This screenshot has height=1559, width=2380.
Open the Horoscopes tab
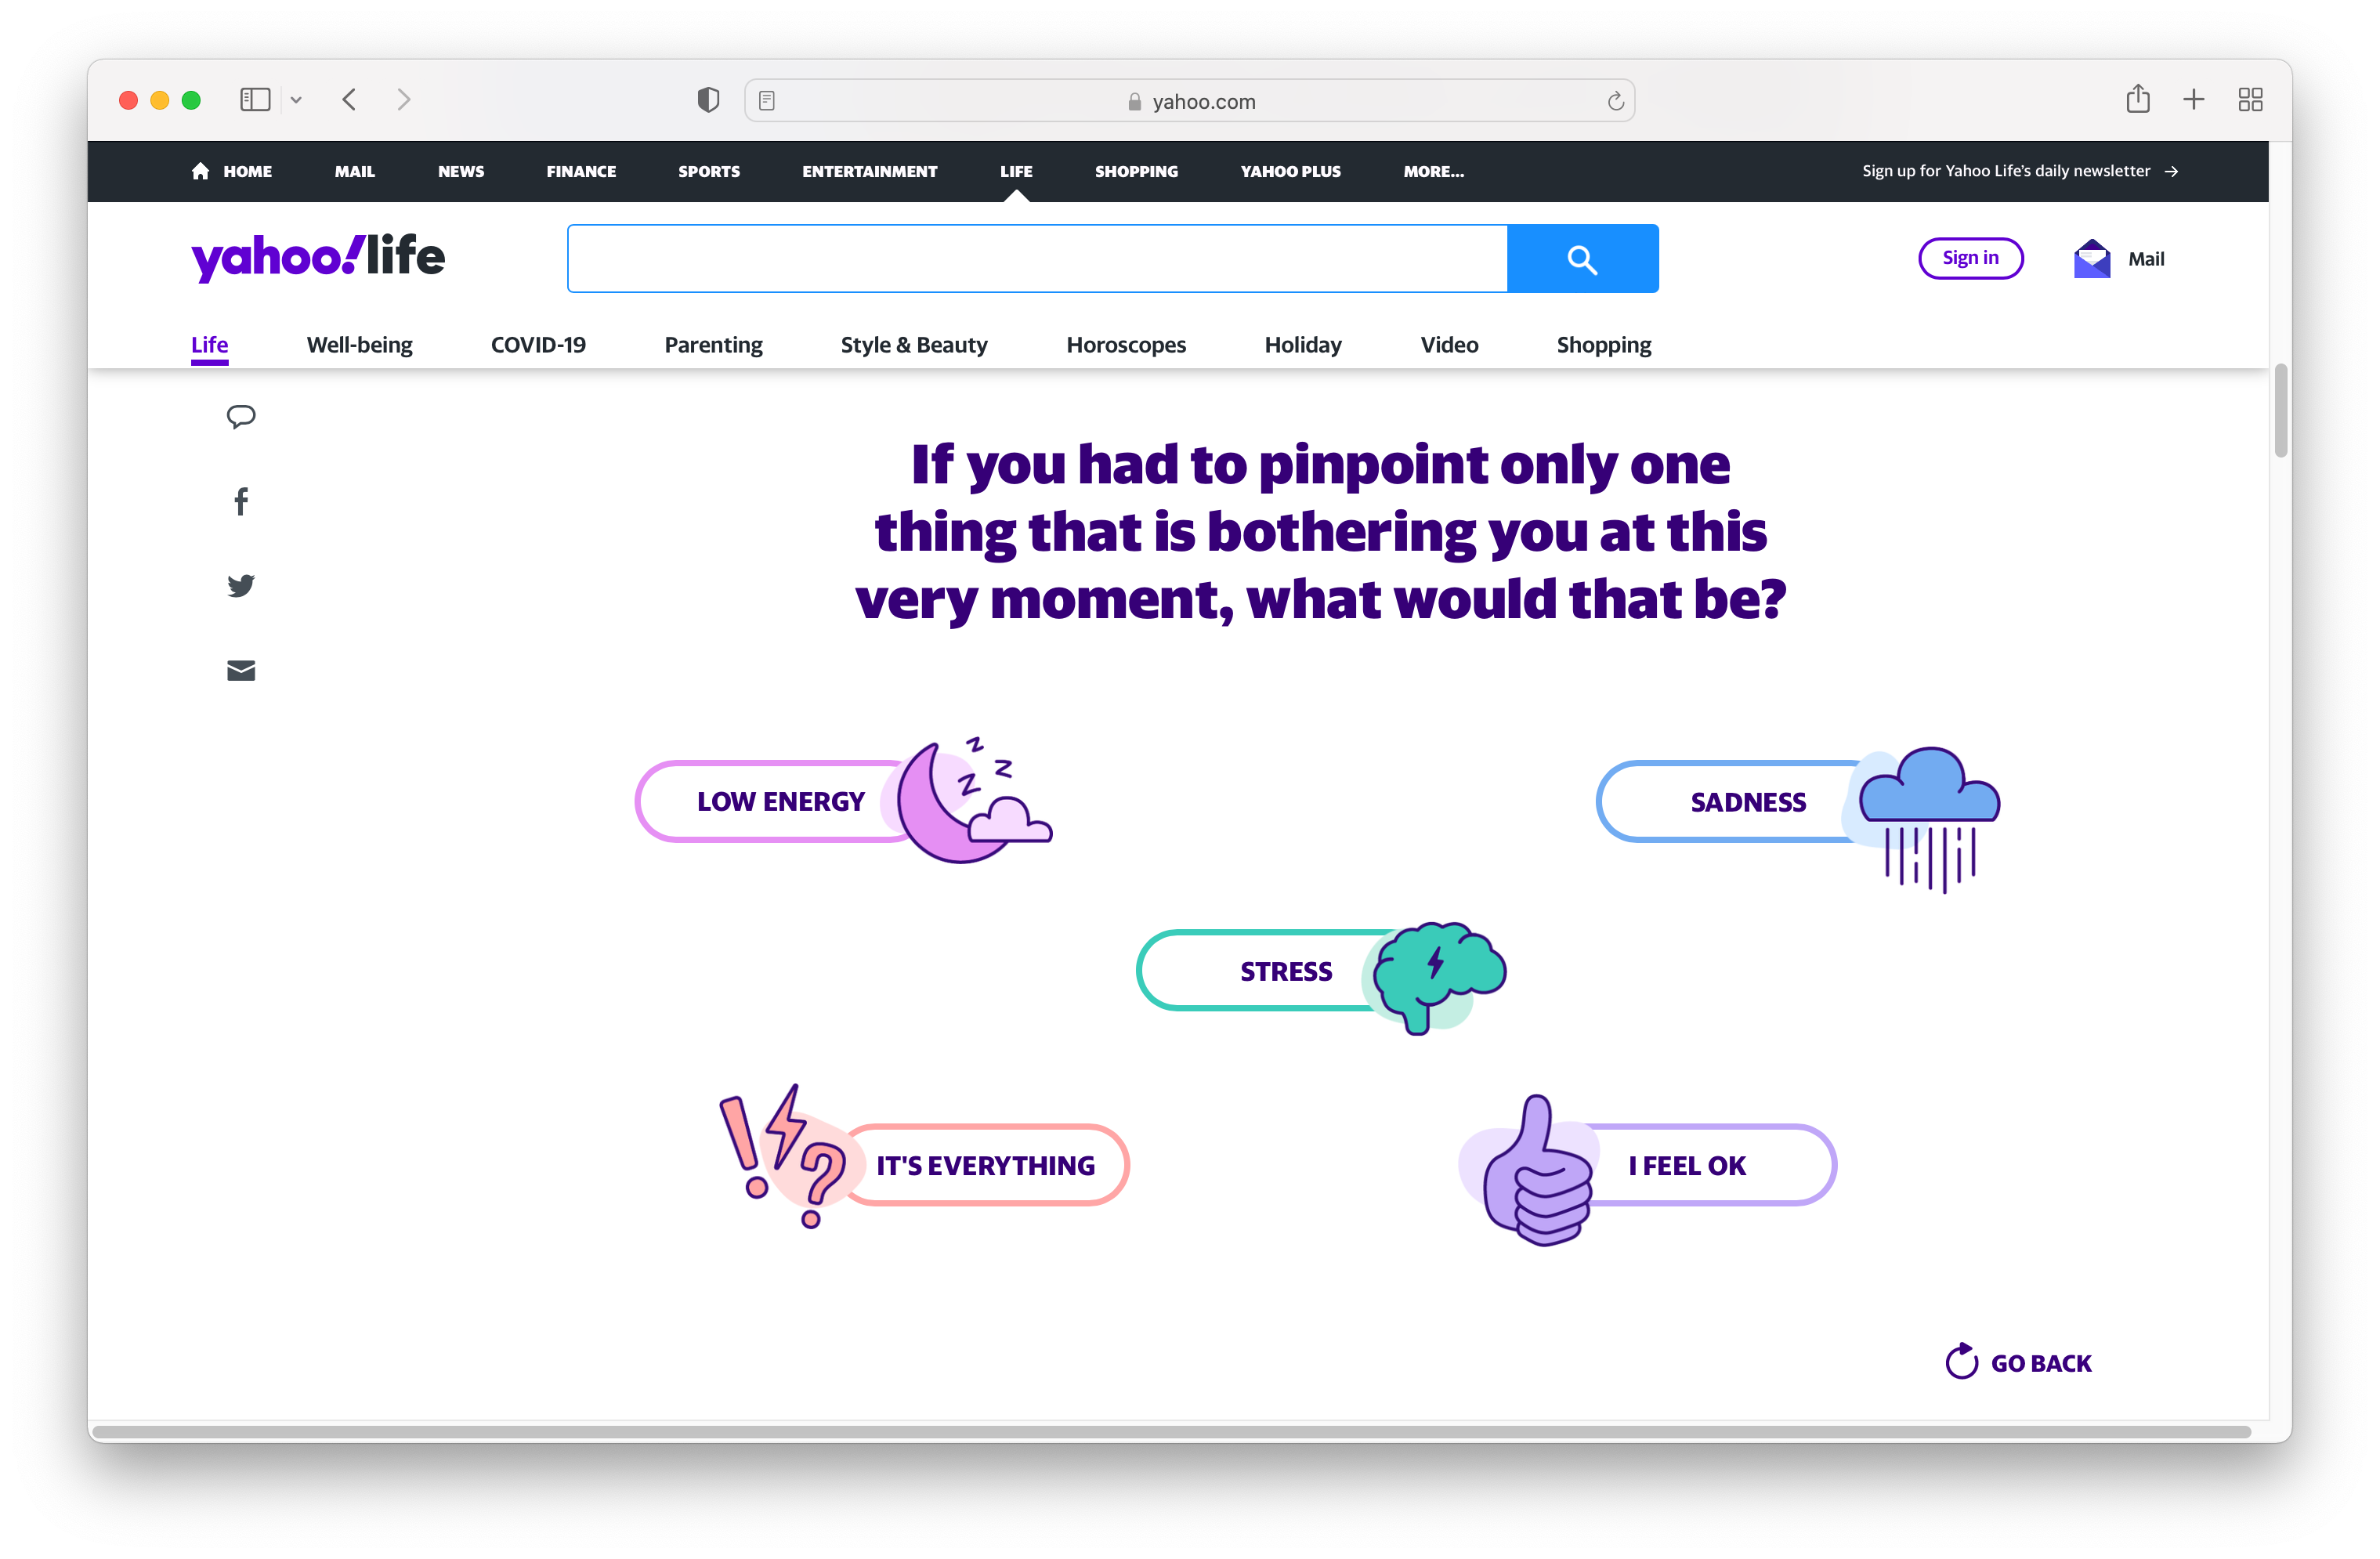pos(1126,345)
